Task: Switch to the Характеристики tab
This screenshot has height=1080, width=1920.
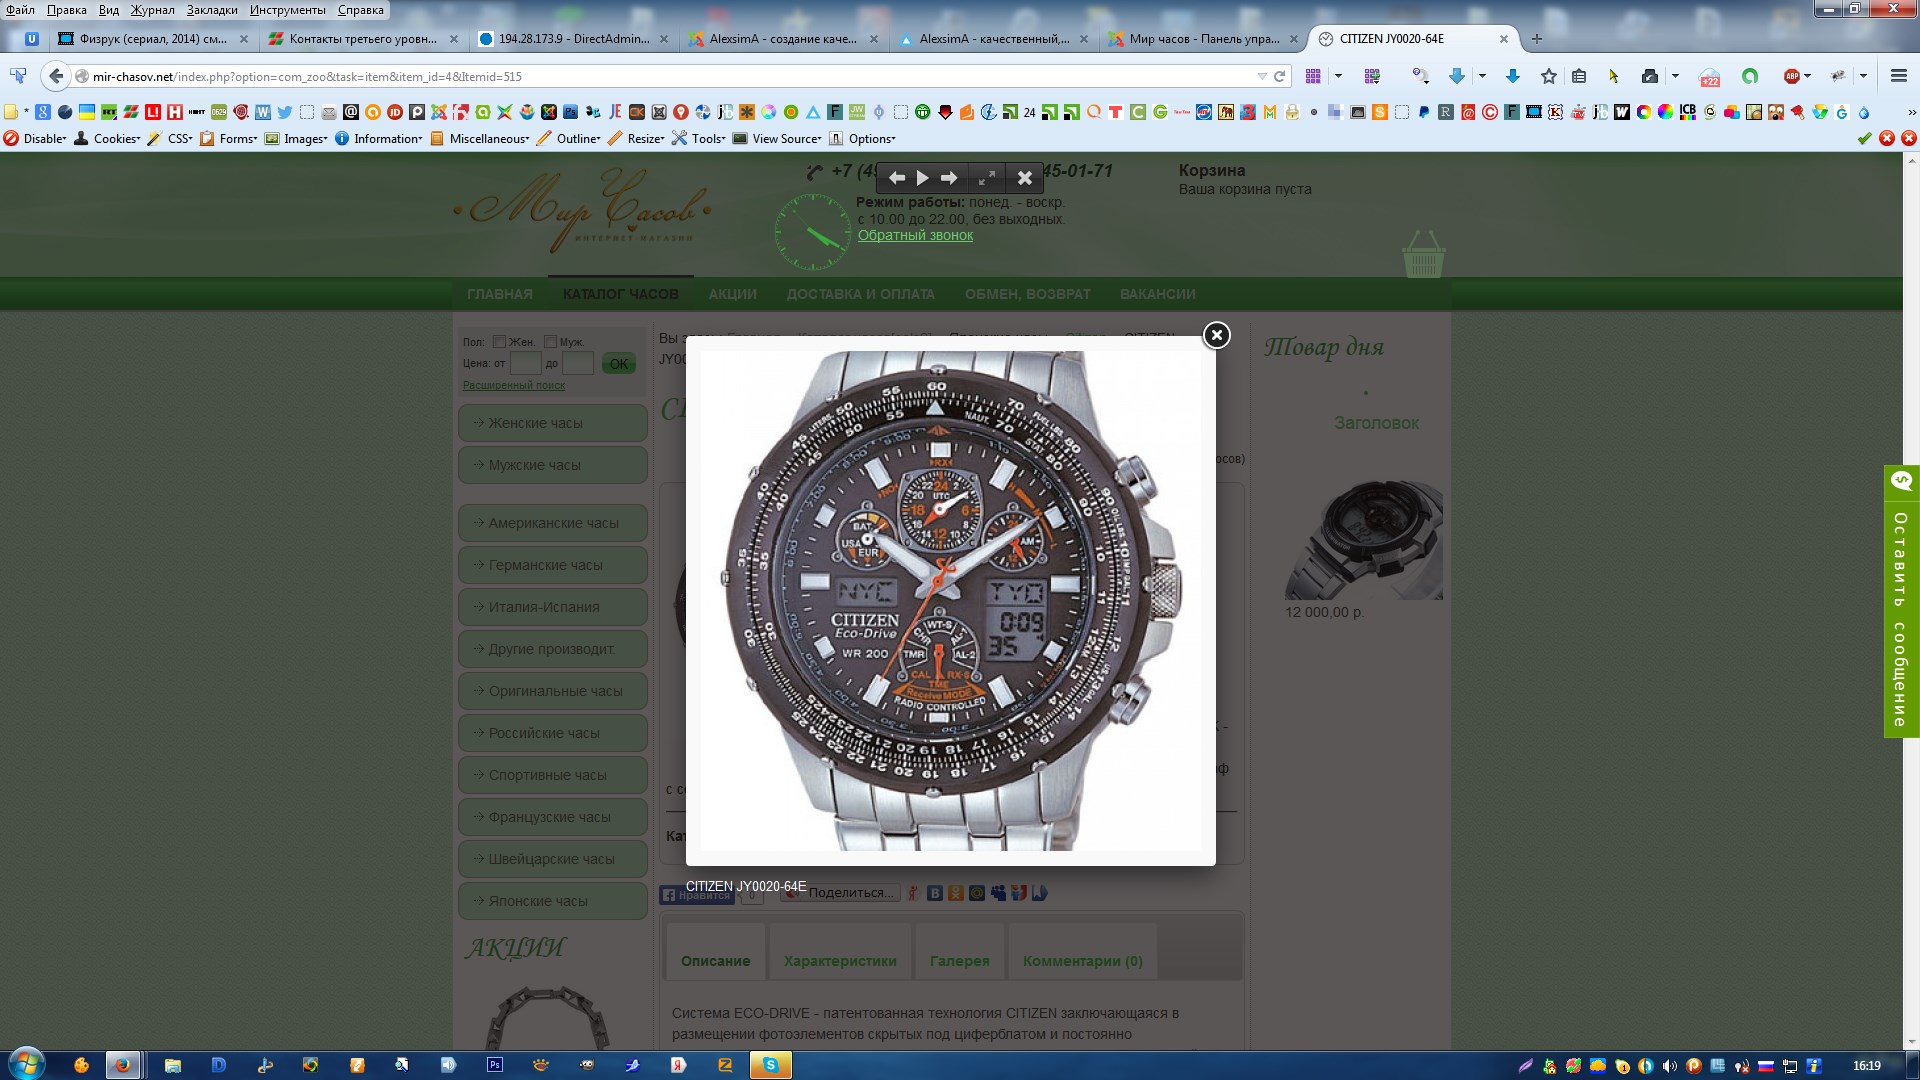Action: pyautogui.click(x=840, y=961)
